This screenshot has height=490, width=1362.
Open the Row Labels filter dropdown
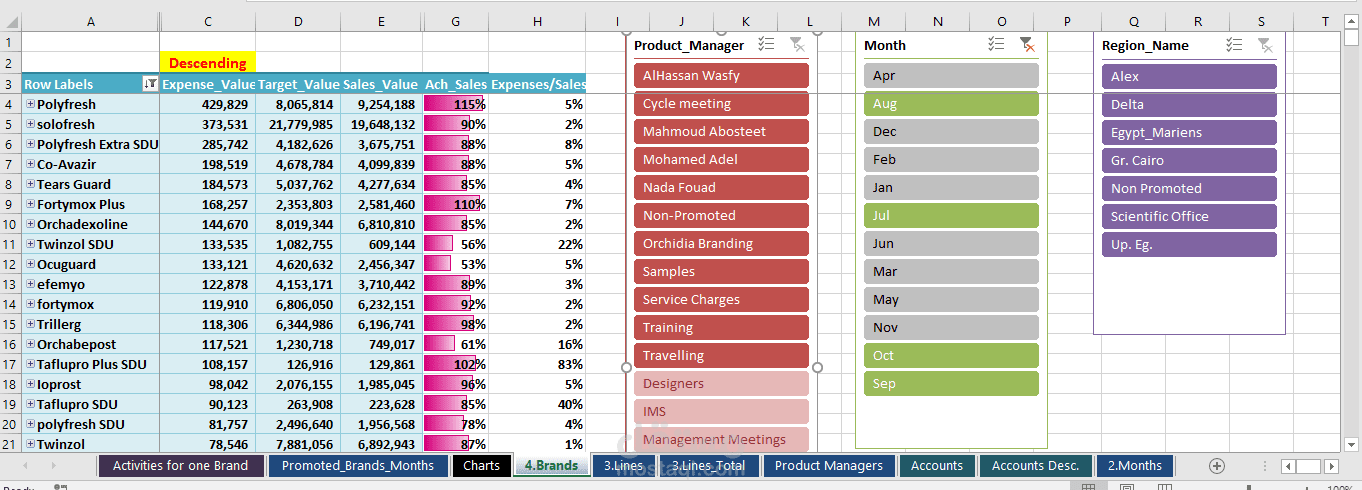coord(150,85)
